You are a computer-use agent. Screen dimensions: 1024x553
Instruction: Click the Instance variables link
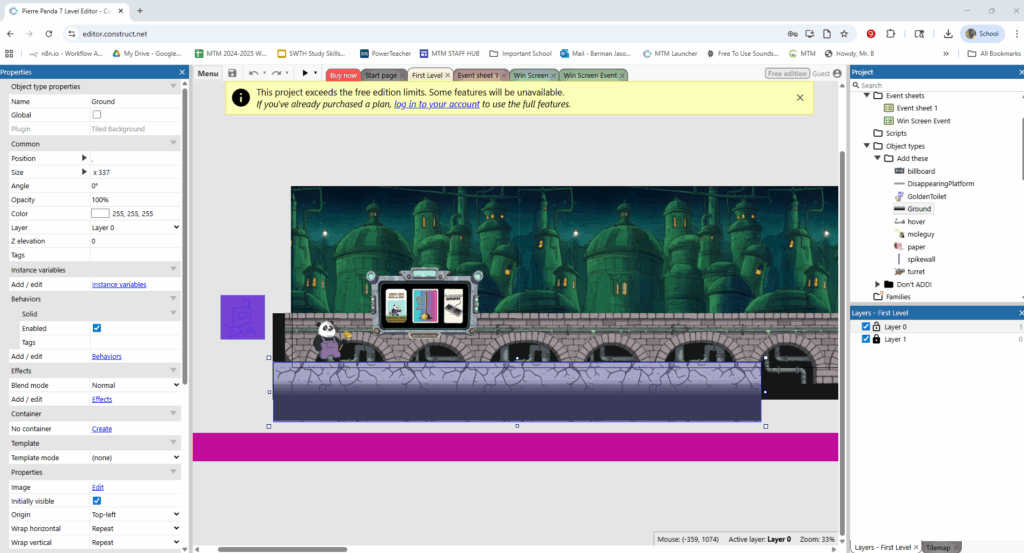tap(119, 285)
